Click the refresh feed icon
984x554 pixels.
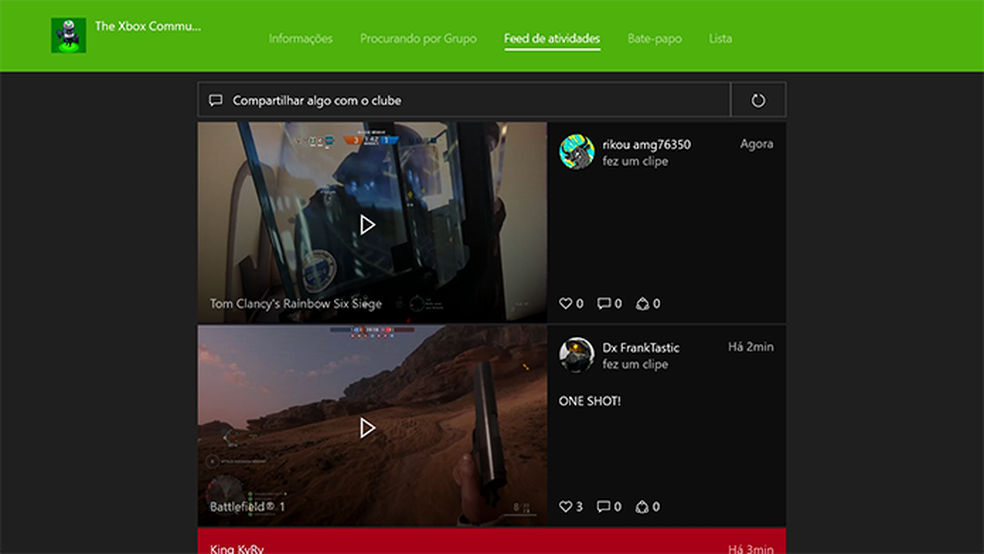[758, 100]
